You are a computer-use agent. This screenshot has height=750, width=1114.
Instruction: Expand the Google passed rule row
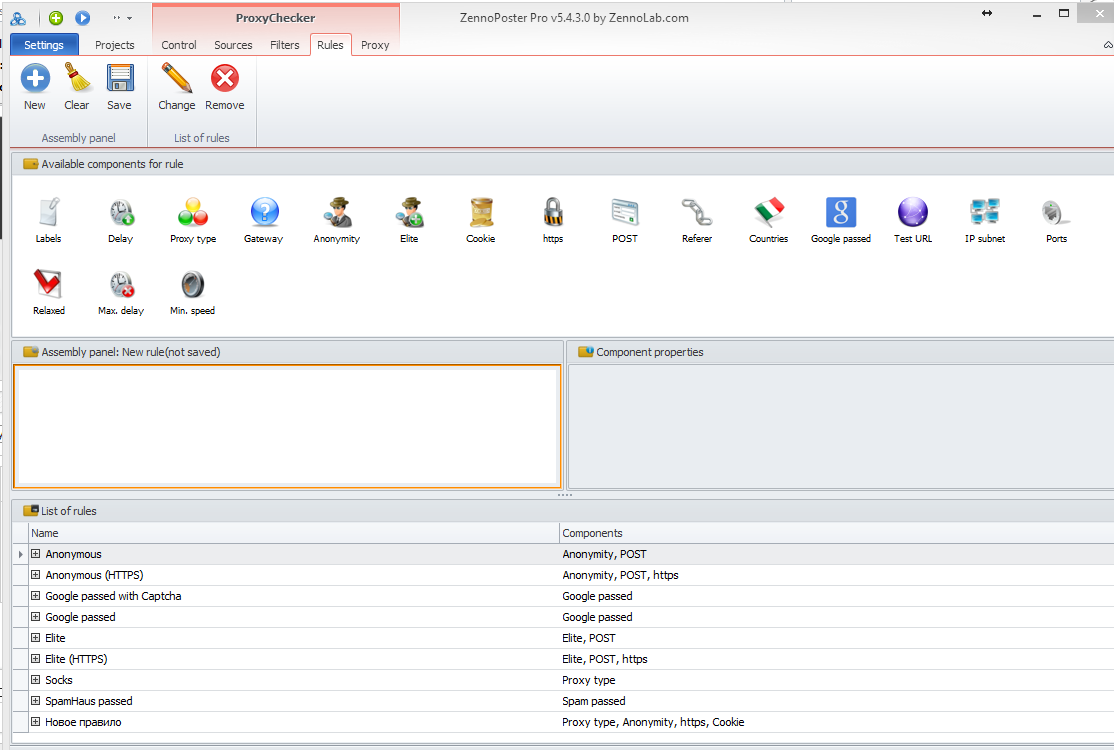36,616
